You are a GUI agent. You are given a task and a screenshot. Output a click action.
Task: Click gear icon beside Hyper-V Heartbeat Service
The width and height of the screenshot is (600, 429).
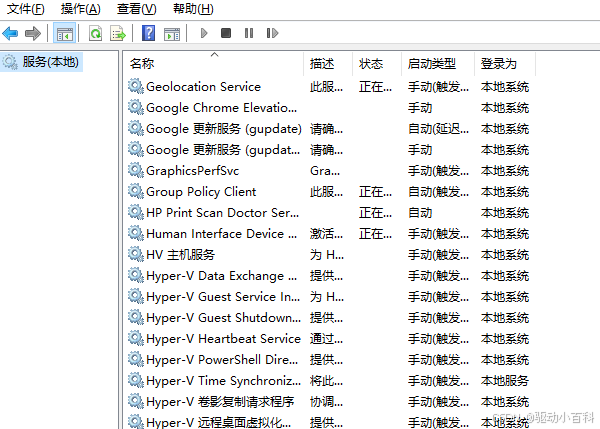135,338
